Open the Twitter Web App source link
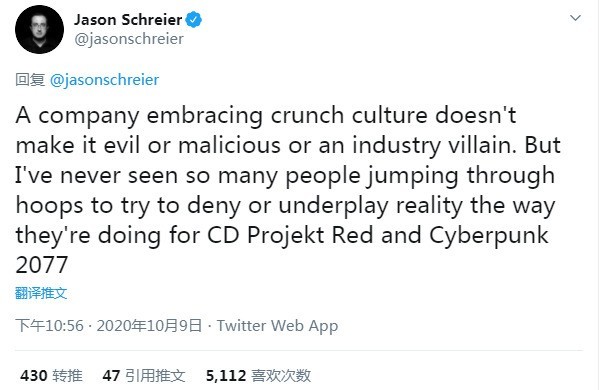 coord(277,326)
